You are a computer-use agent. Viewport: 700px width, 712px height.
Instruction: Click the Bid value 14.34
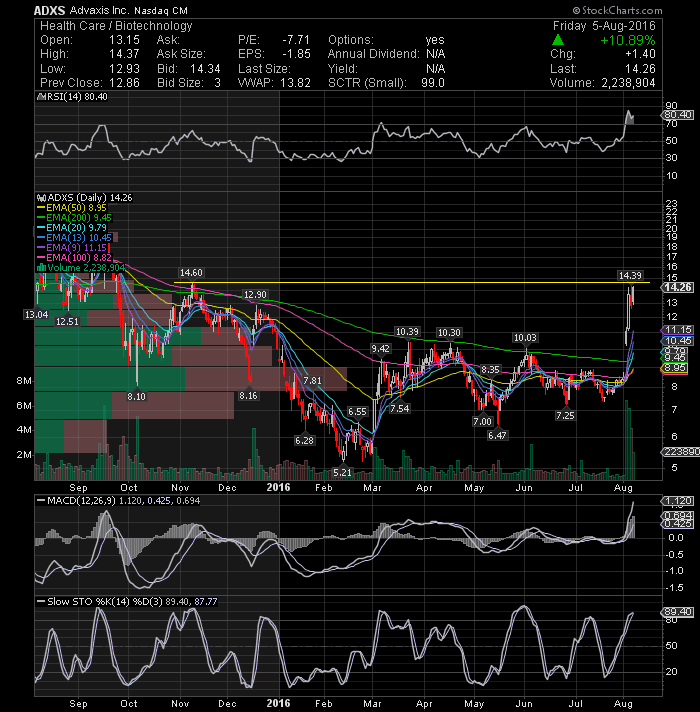tap(205, 69)
